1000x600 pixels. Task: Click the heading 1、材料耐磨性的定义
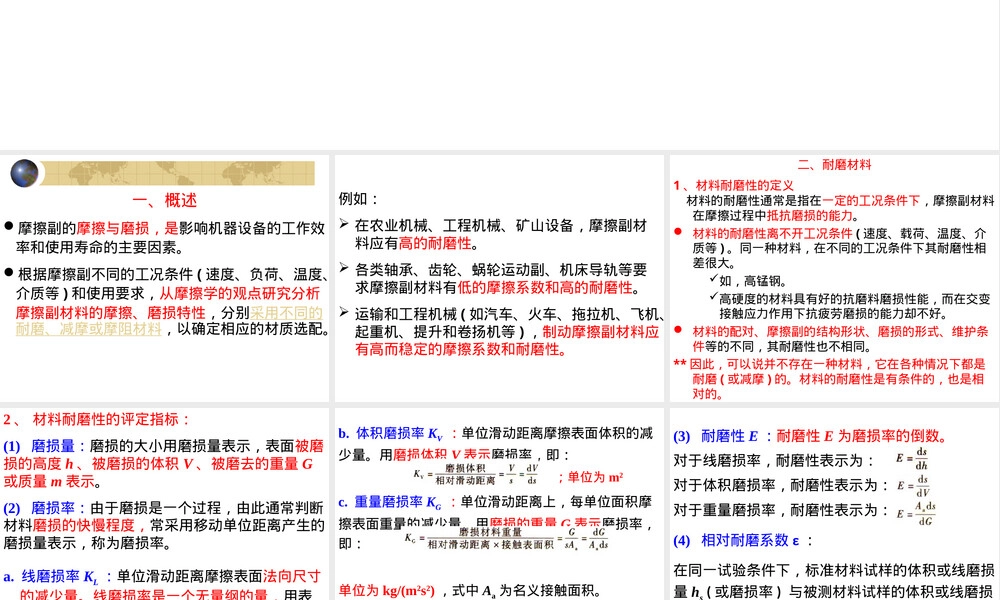(x=733, y=185)
